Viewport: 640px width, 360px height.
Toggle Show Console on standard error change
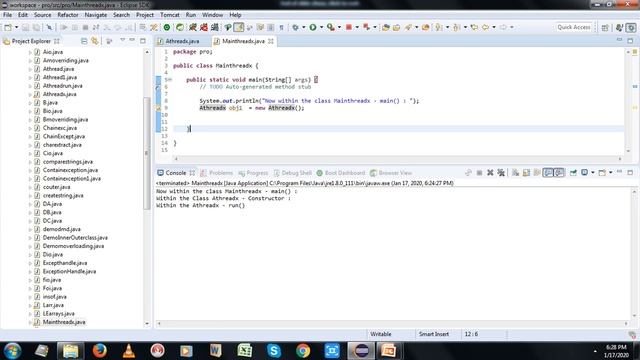[559, 173]
